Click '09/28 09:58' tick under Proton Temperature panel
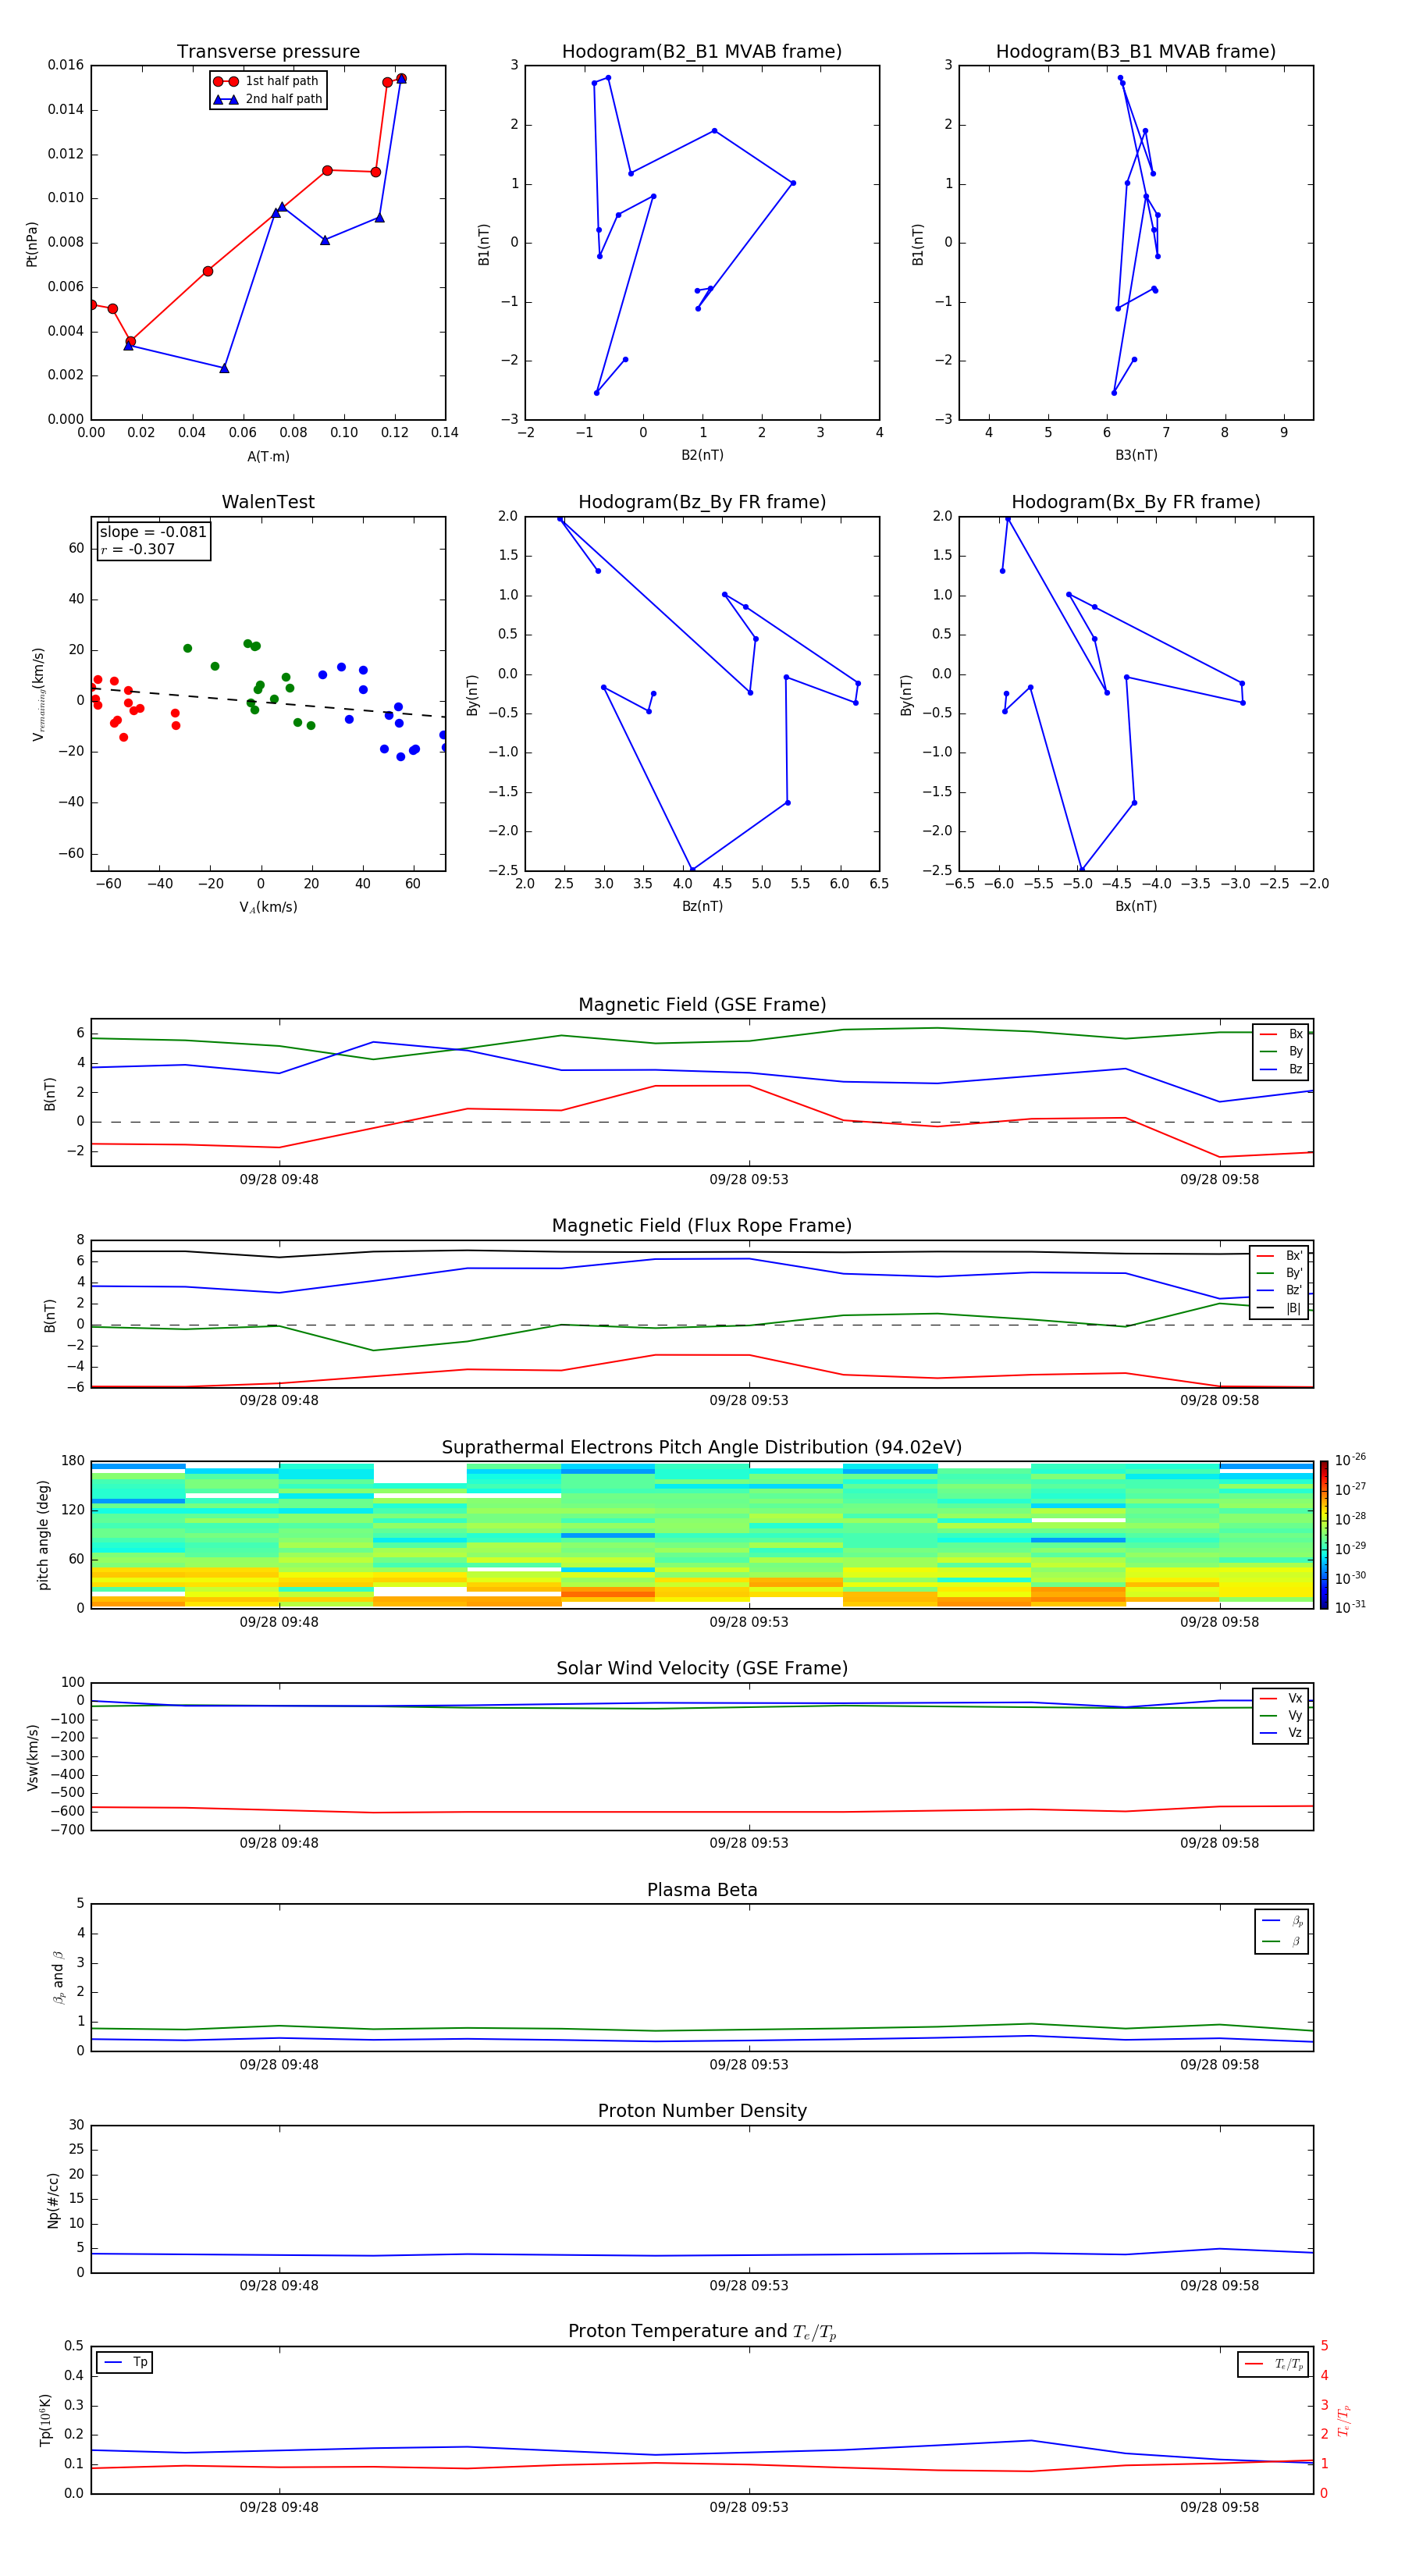This screenshot has width=1405, height=2576. tap(1219, 2507)
